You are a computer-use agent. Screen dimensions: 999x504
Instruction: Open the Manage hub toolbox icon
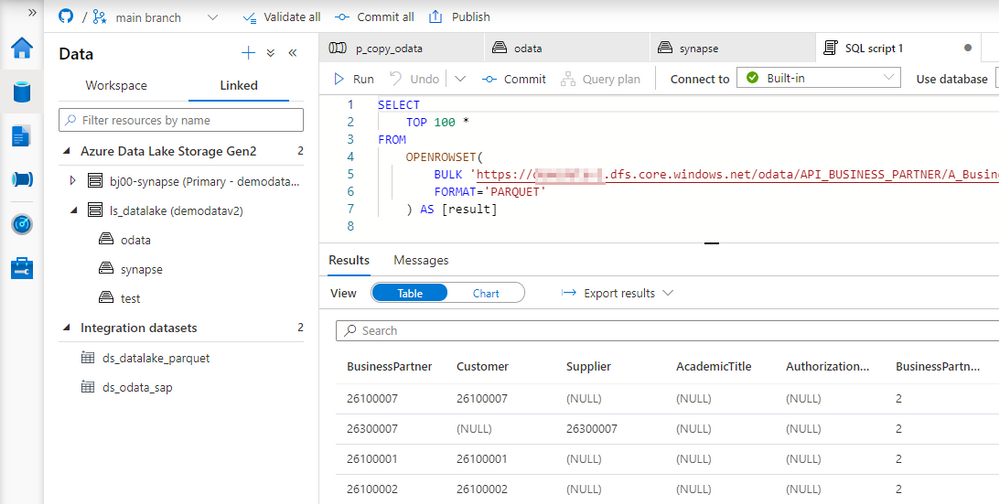point(22,268)
